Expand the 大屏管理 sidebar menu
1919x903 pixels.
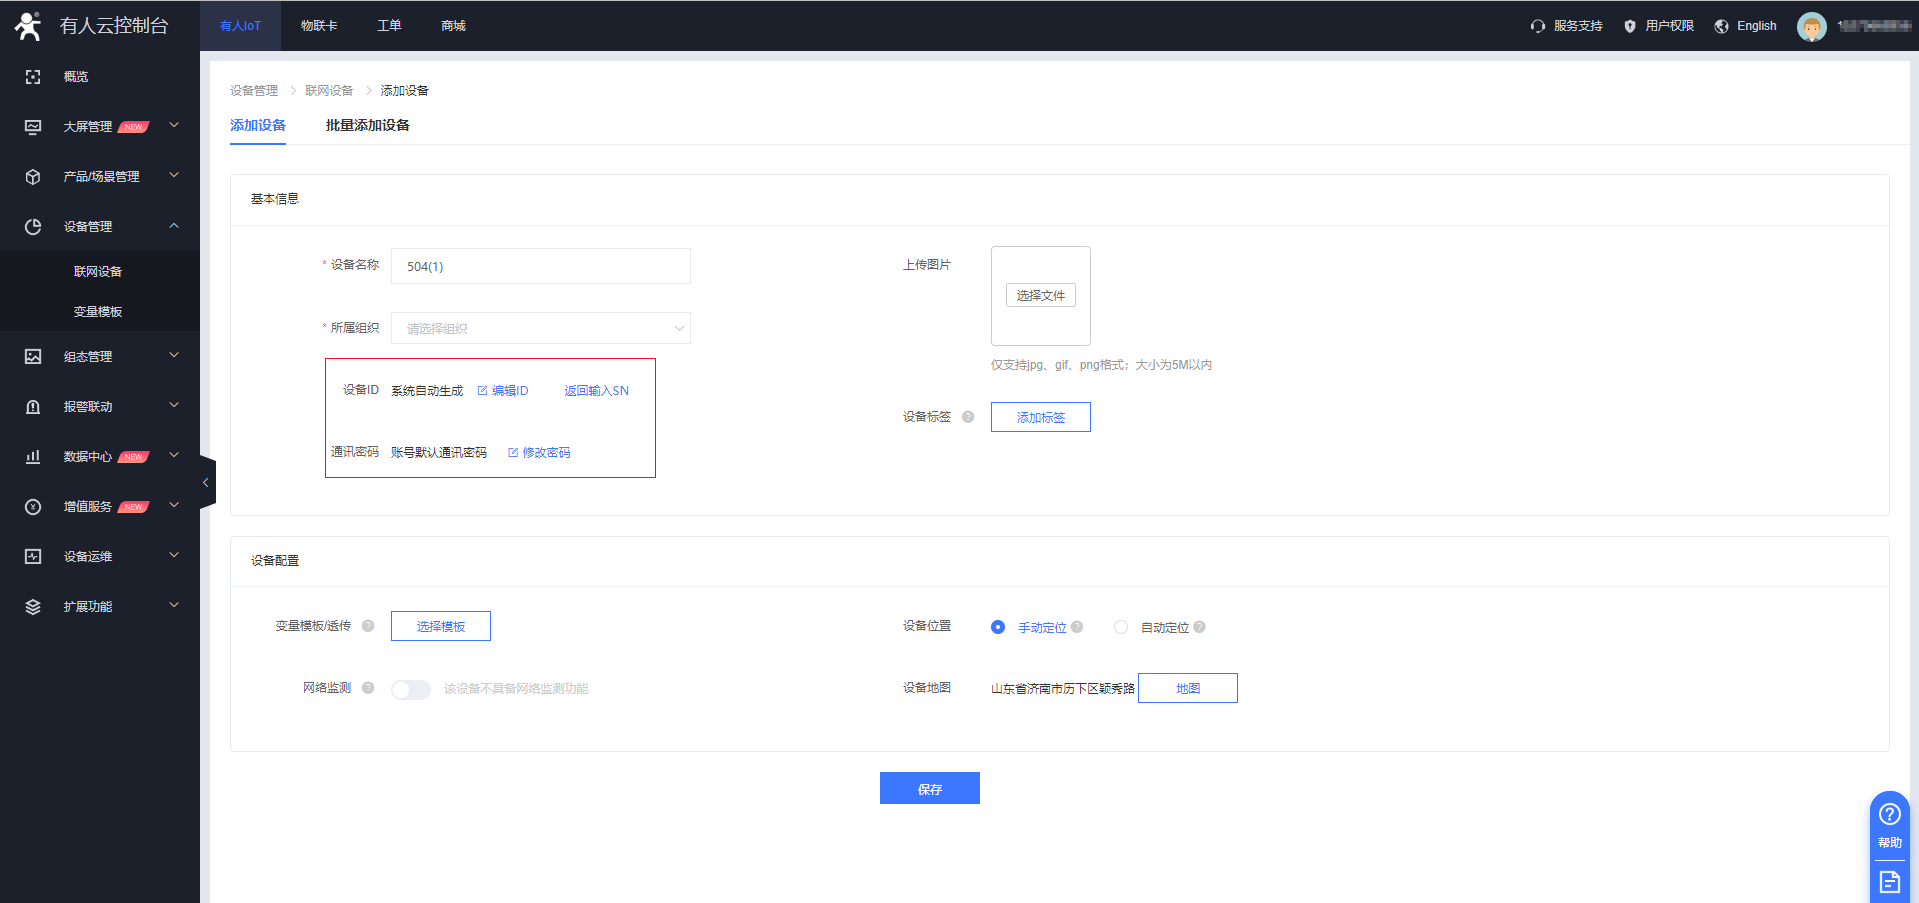tap(100, 127)
